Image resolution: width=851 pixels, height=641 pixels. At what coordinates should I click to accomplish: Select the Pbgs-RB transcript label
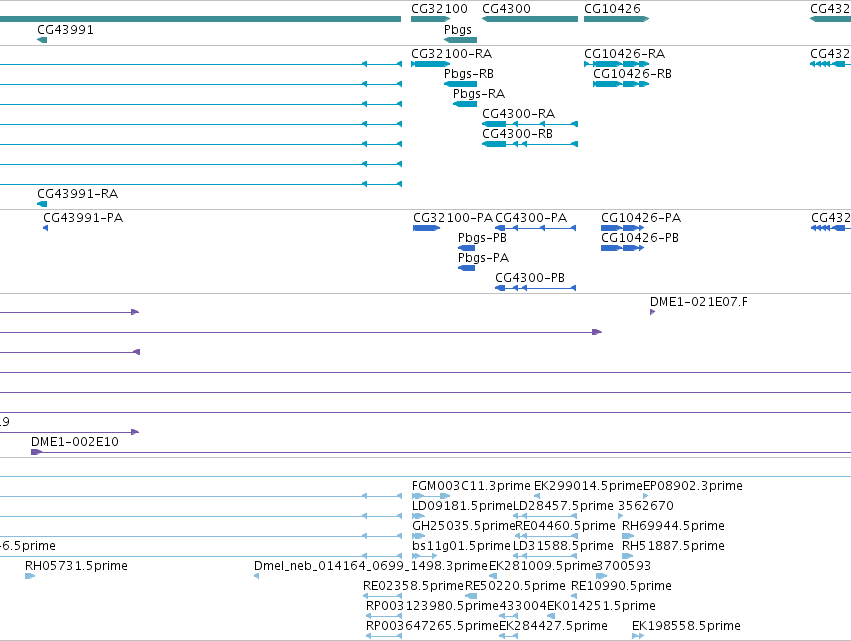coord(469,74)
